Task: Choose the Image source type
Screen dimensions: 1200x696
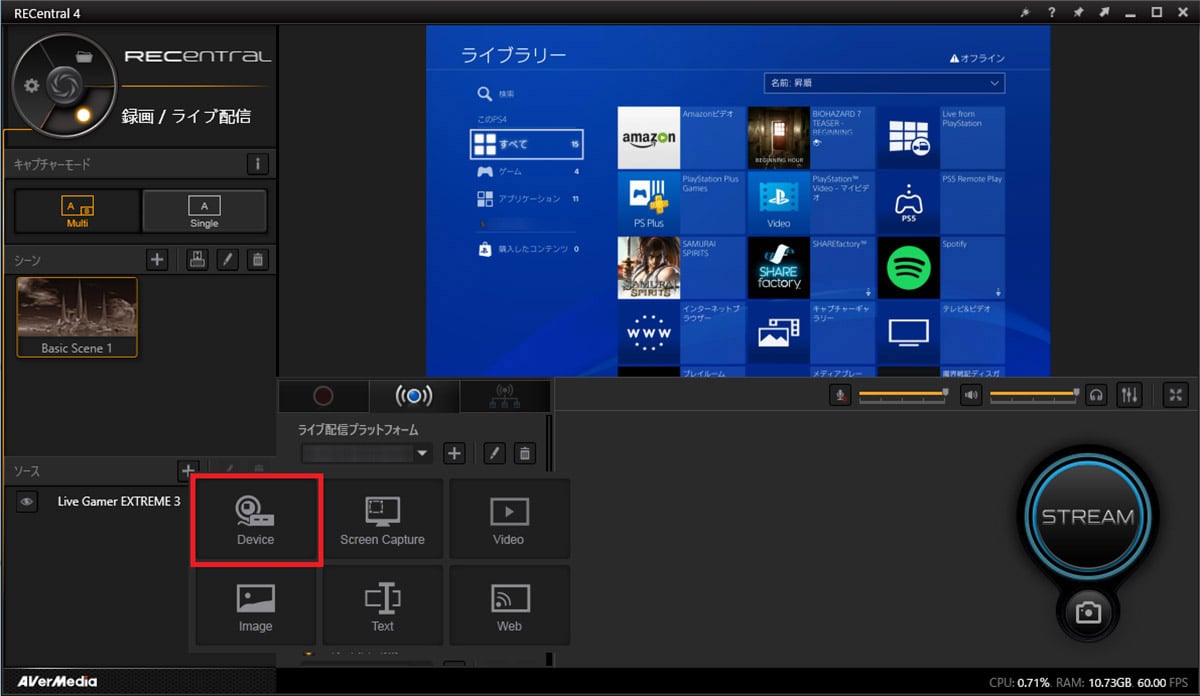Action: [x=255, y=605]
